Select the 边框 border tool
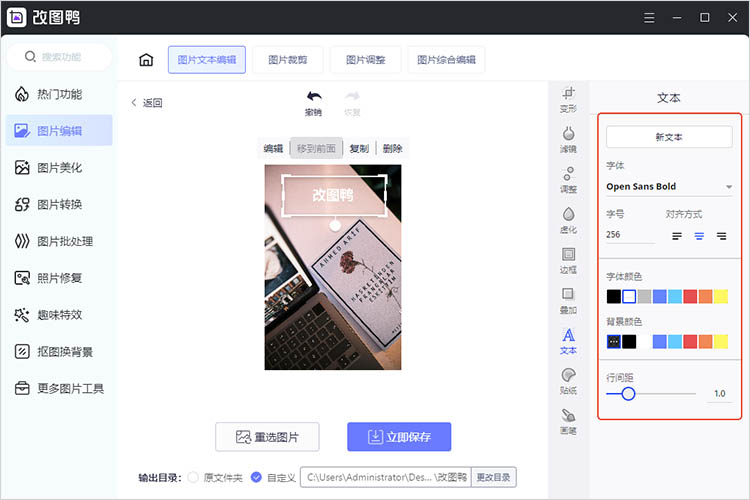 tap(568, 260)
